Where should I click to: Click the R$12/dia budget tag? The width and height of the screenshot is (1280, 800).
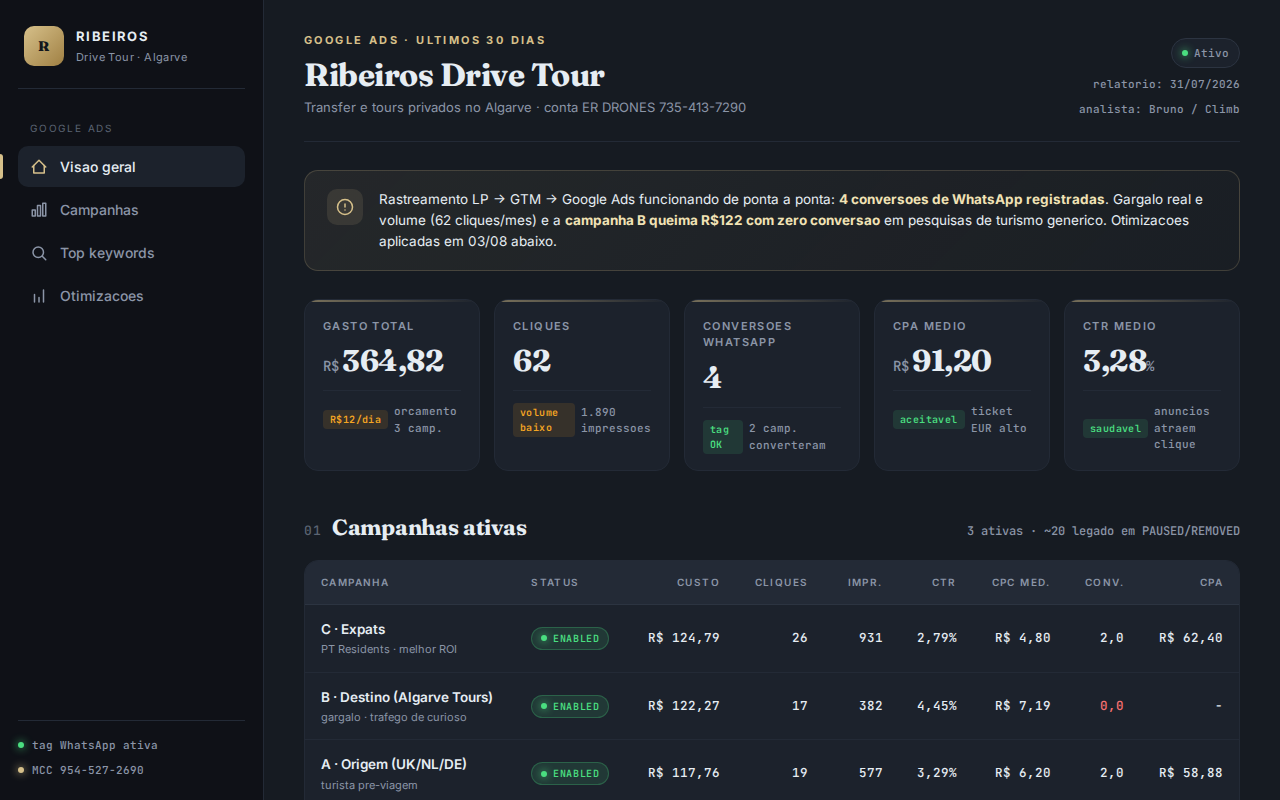[355, 420]
